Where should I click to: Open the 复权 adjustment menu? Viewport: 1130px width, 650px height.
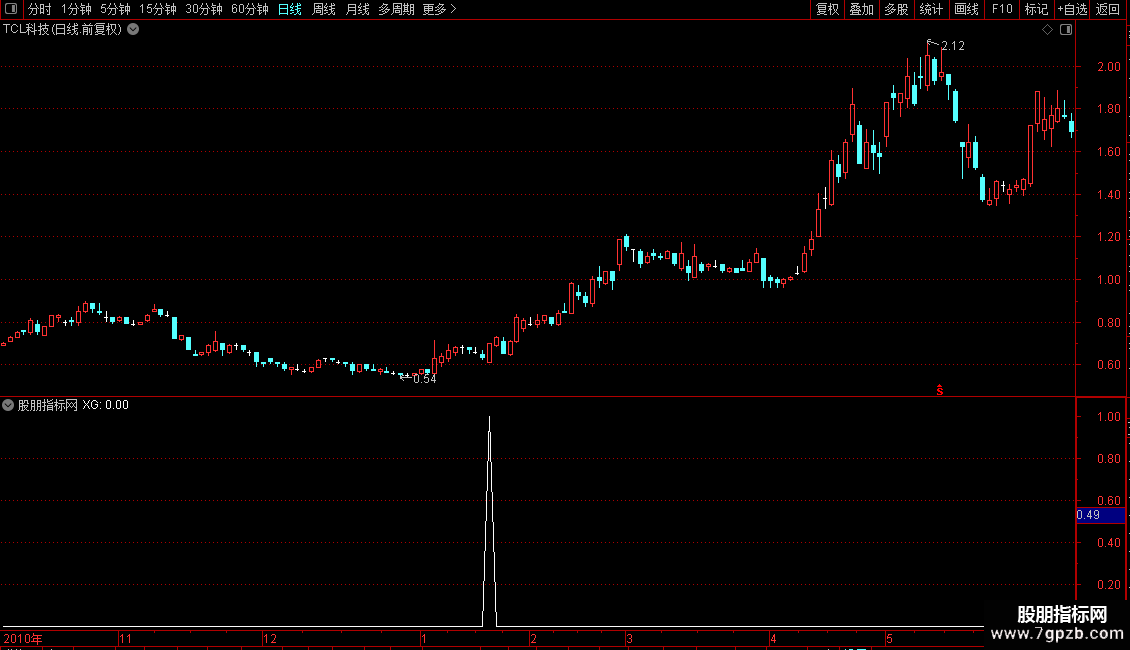click(x=827, y=9)
